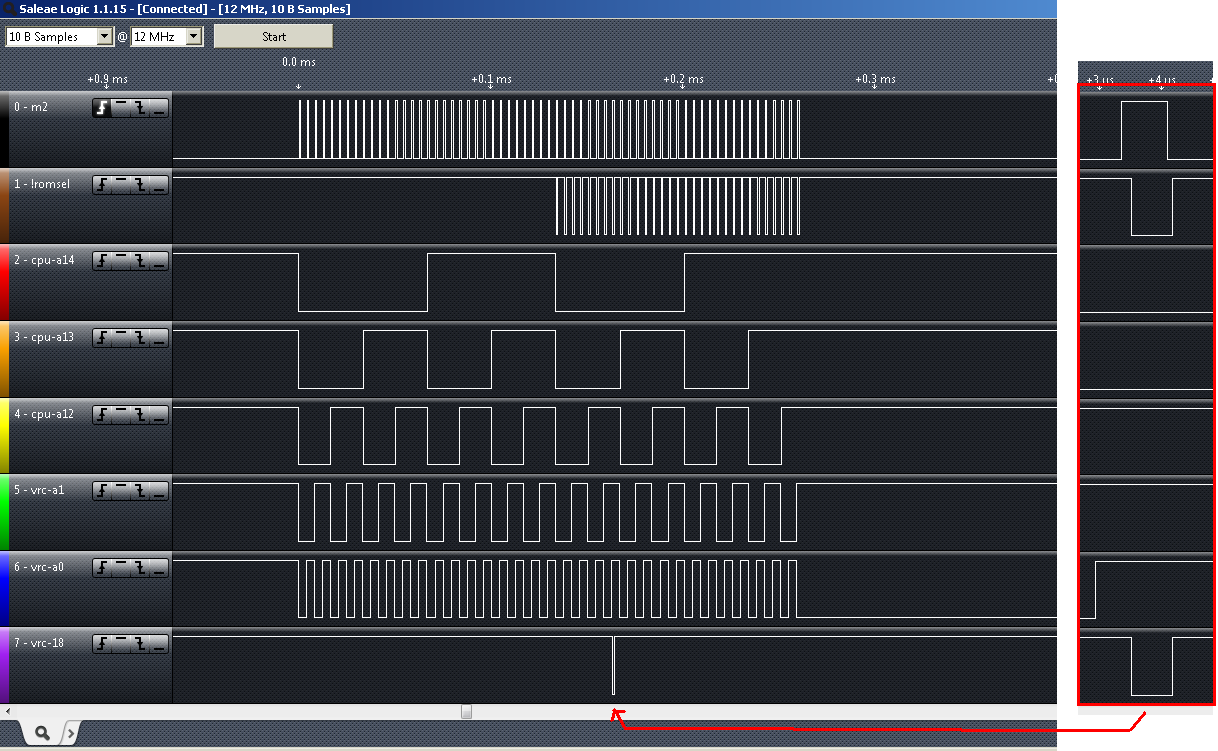Set rising edge trigger on vrc-a1 channel

102,490
